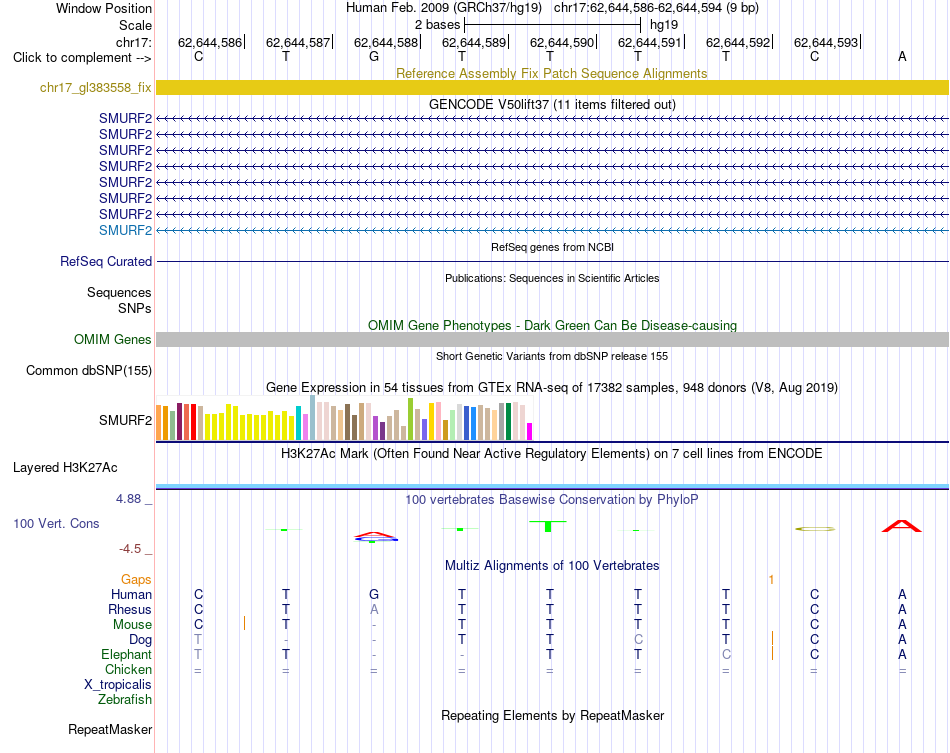Open the Layered H3K27Ac track label
This screenshot has height=753, width=950.
tap(65, 467)
